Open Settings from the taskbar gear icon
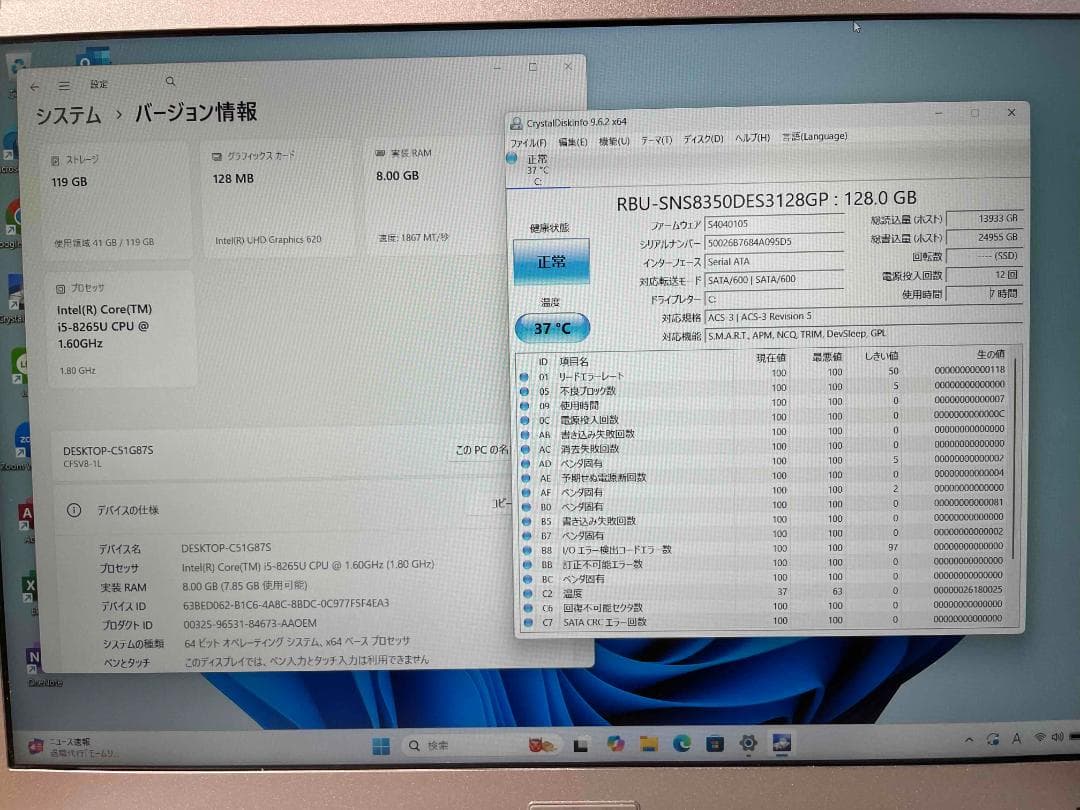The width and height of the screenshot is (1080, 810). tap(747, 744)
